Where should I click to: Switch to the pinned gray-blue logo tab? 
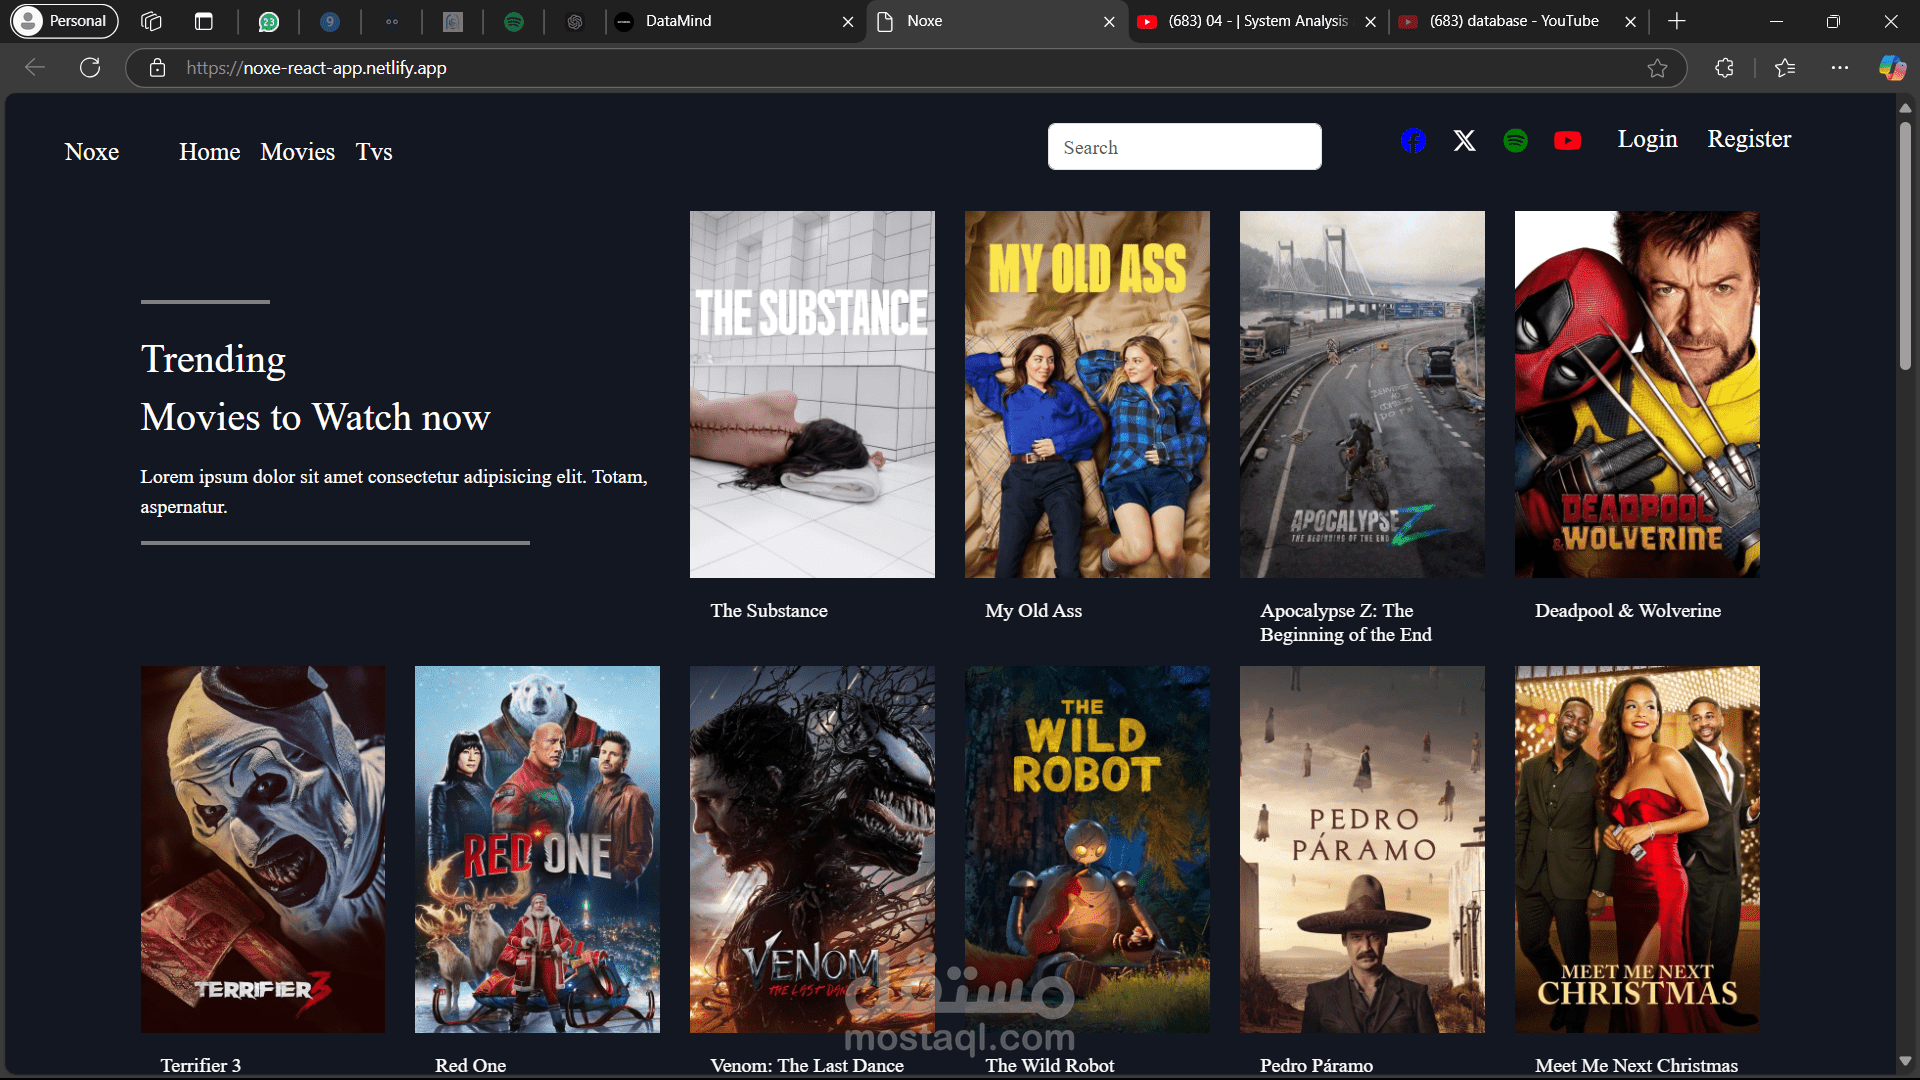453,21
